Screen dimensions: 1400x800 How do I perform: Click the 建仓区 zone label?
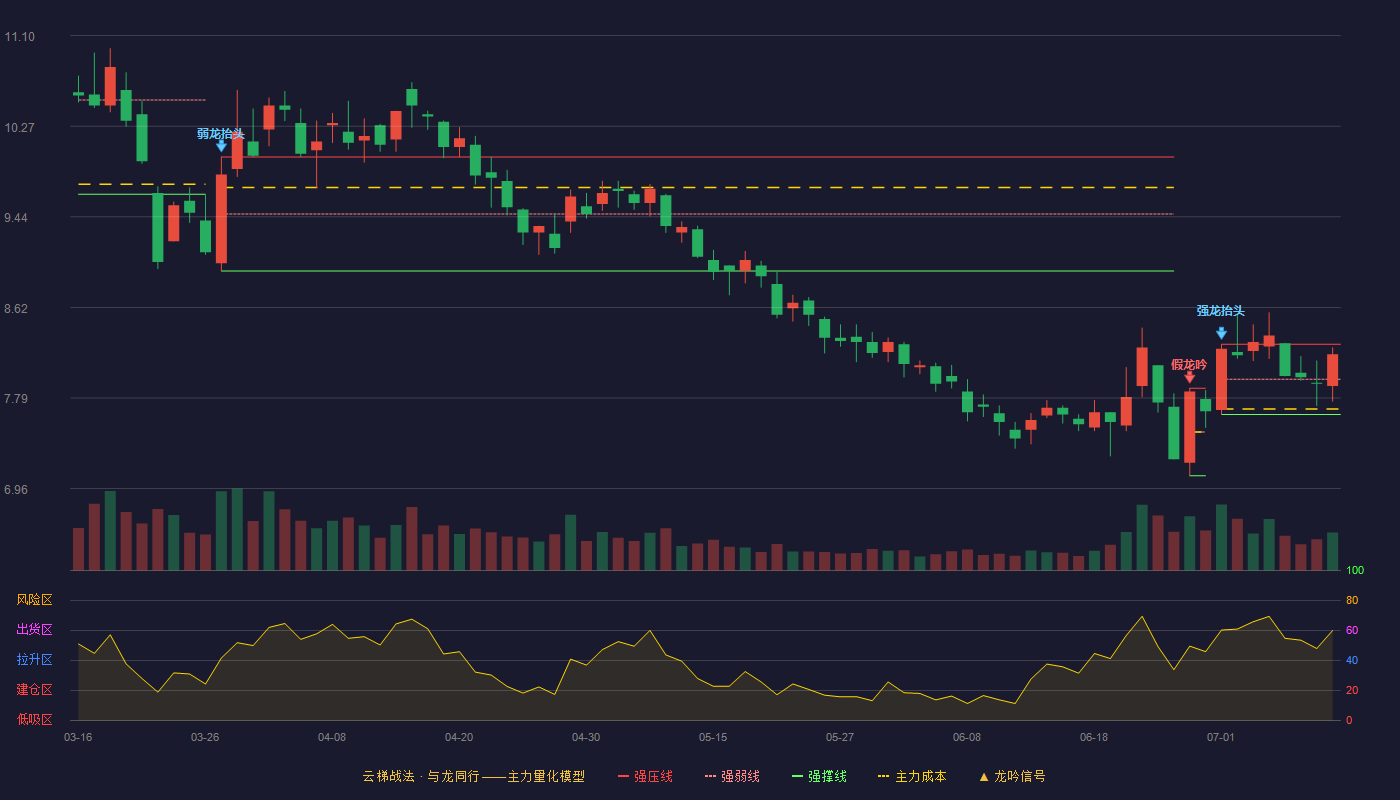point(34,690)
